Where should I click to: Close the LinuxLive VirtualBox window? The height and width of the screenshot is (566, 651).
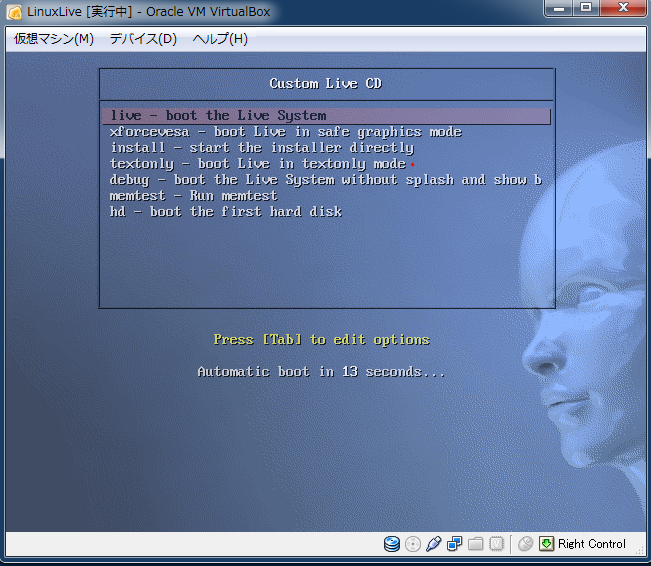click(623, 7)
